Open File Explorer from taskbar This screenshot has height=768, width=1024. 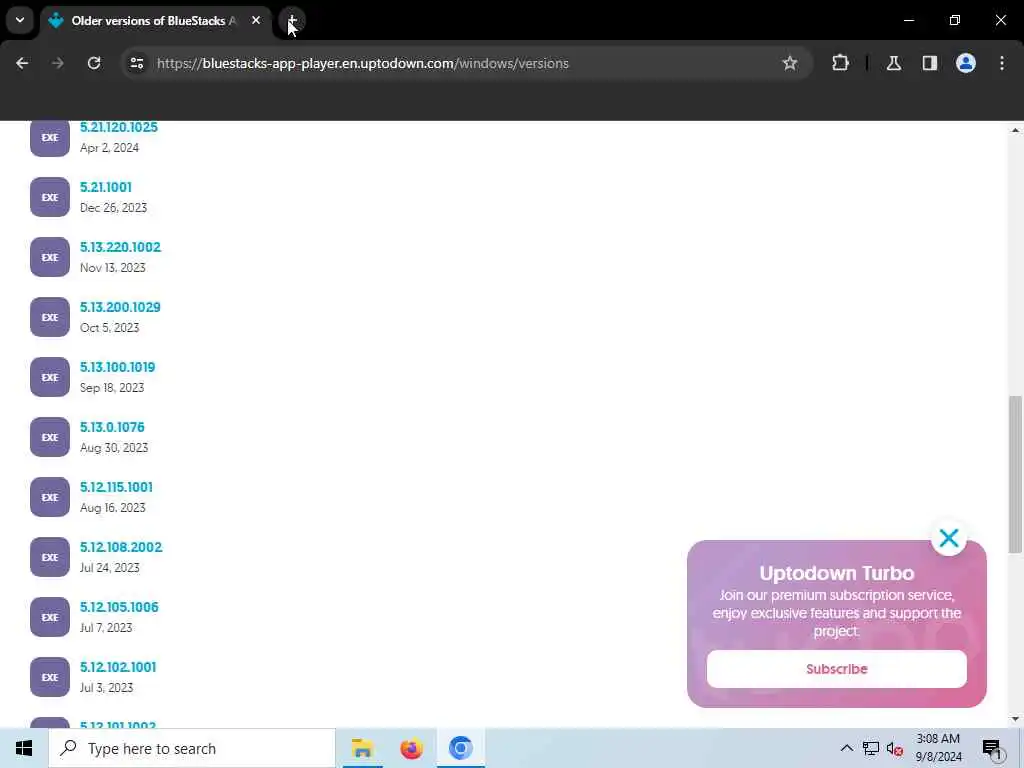(362, 748)
